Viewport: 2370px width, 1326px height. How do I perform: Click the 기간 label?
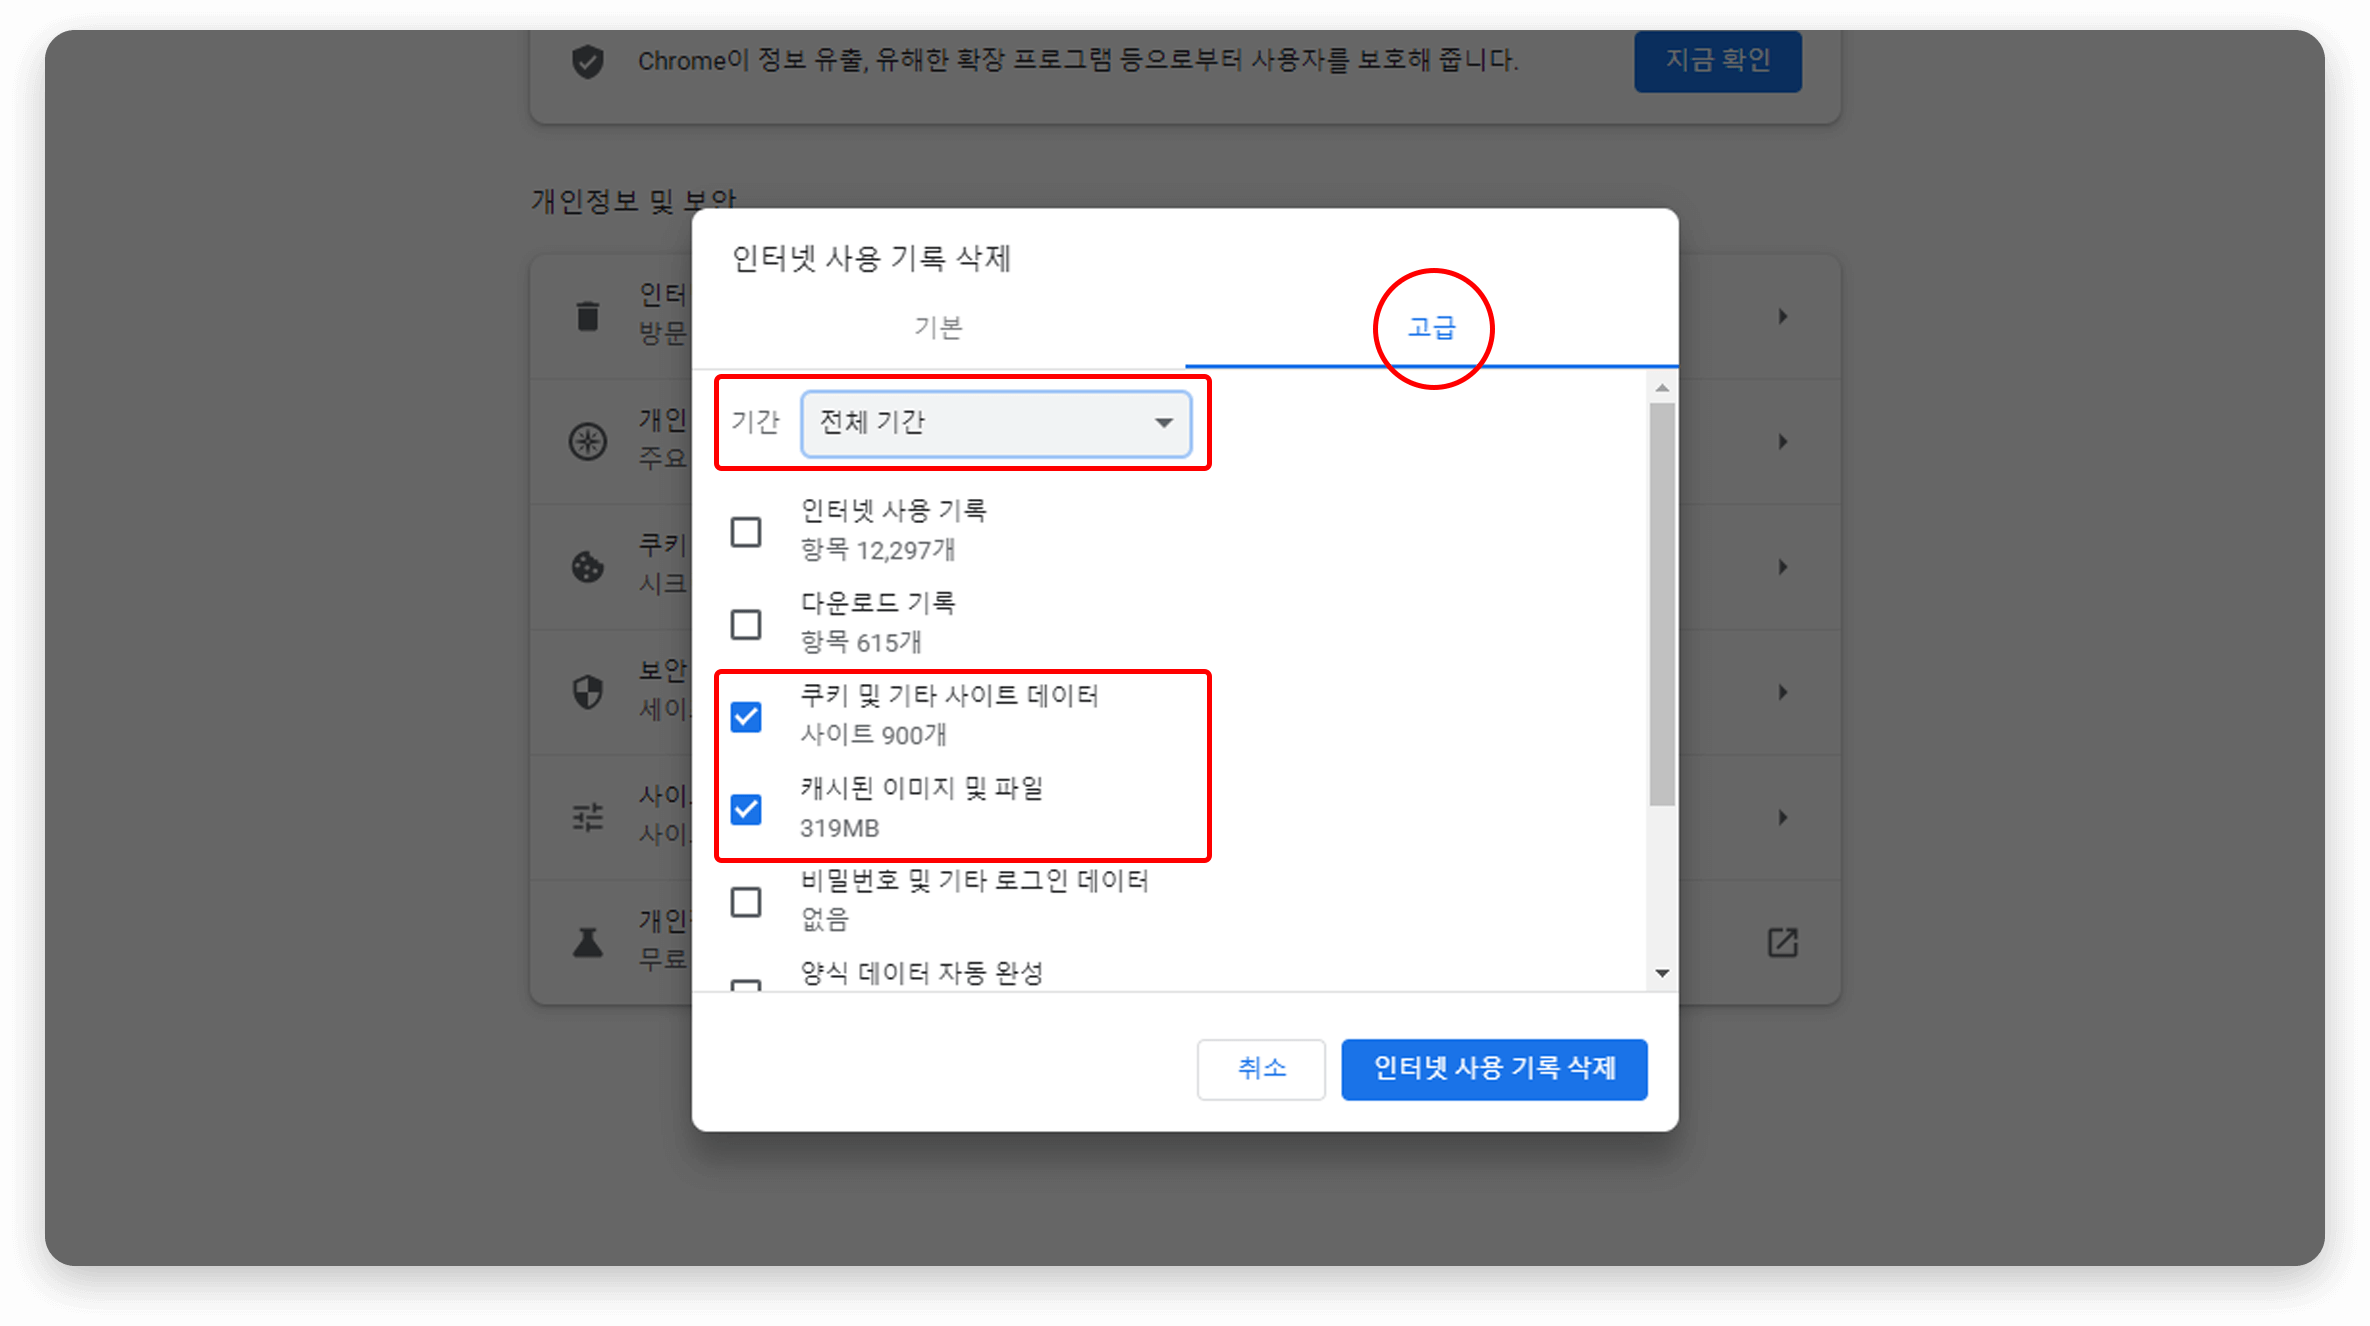(x=755, y=422)
